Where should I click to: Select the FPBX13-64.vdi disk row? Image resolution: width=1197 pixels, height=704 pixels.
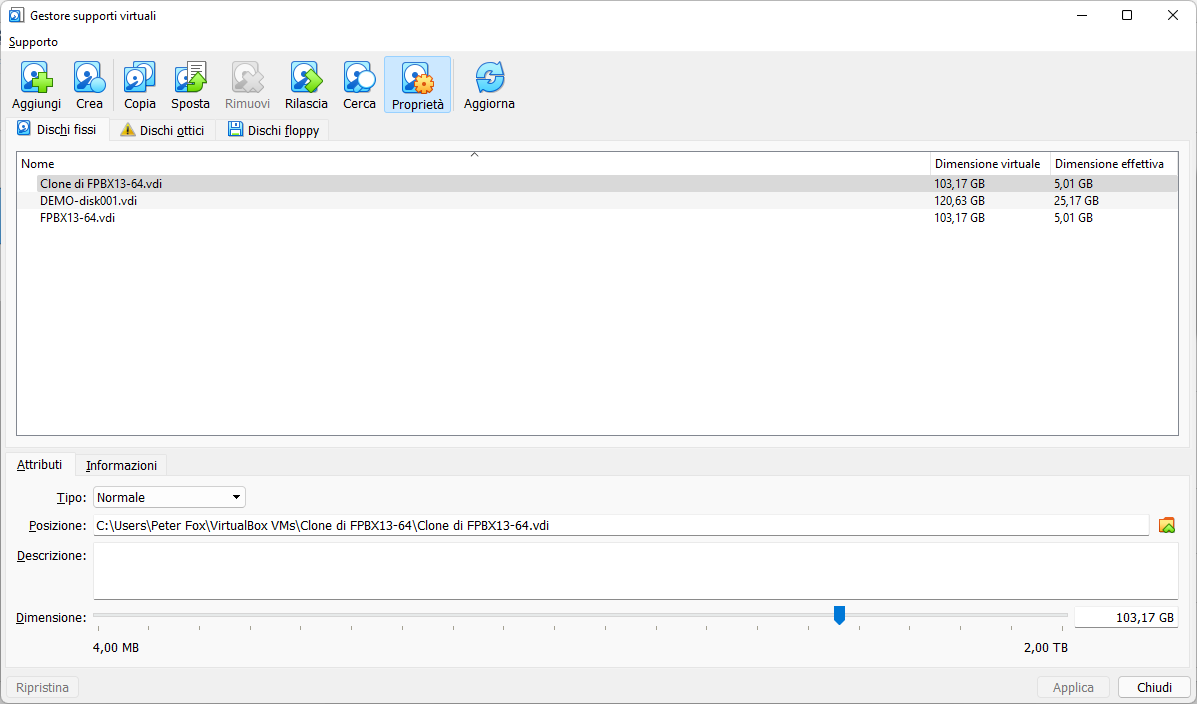[597, 218]
